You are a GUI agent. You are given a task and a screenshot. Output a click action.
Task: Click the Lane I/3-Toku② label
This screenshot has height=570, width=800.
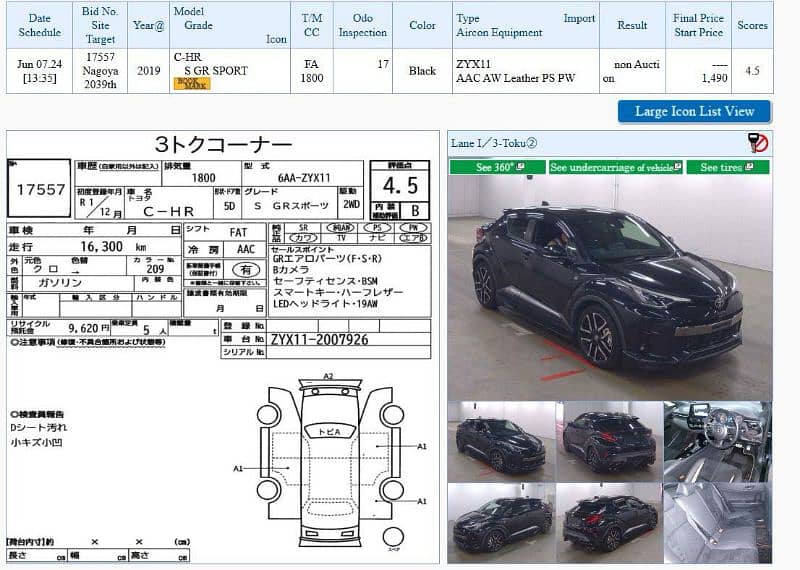493,143
